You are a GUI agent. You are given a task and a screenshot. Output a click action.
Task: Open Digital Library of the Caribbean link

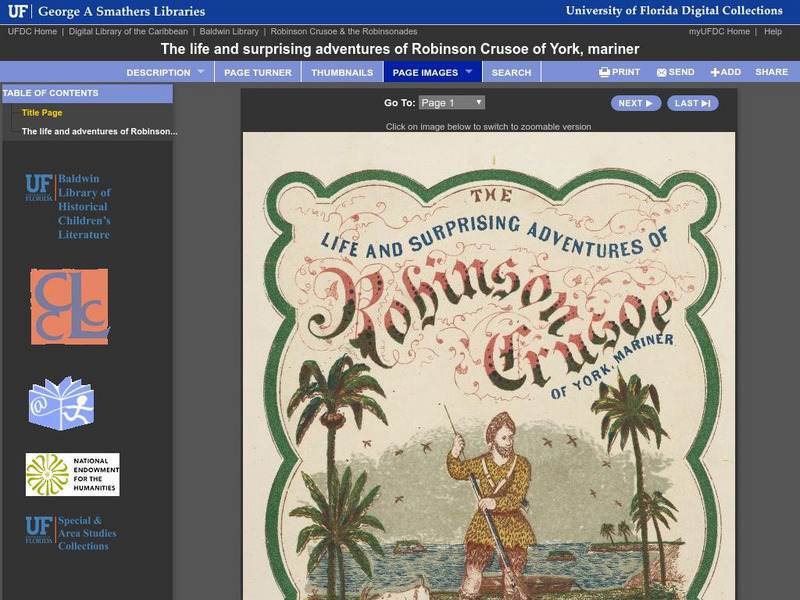point(128,32)
